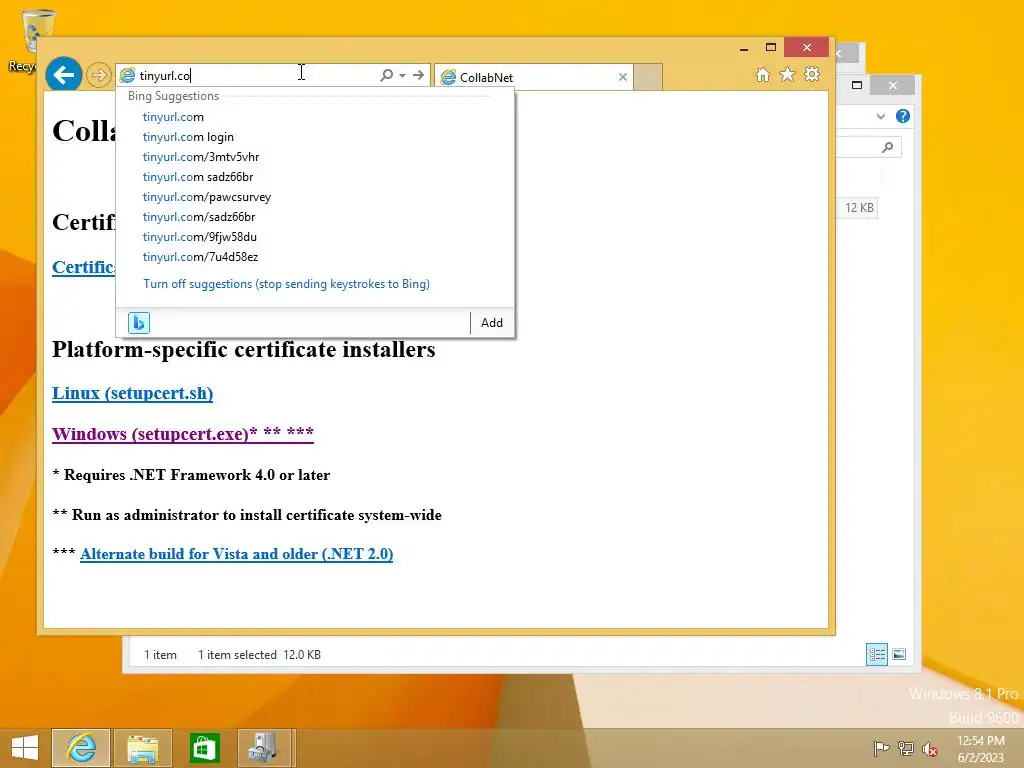Choose the tinyurl.com login suggestion
The width and height of the screenshot is (1024, 768).
coord(188,137)
